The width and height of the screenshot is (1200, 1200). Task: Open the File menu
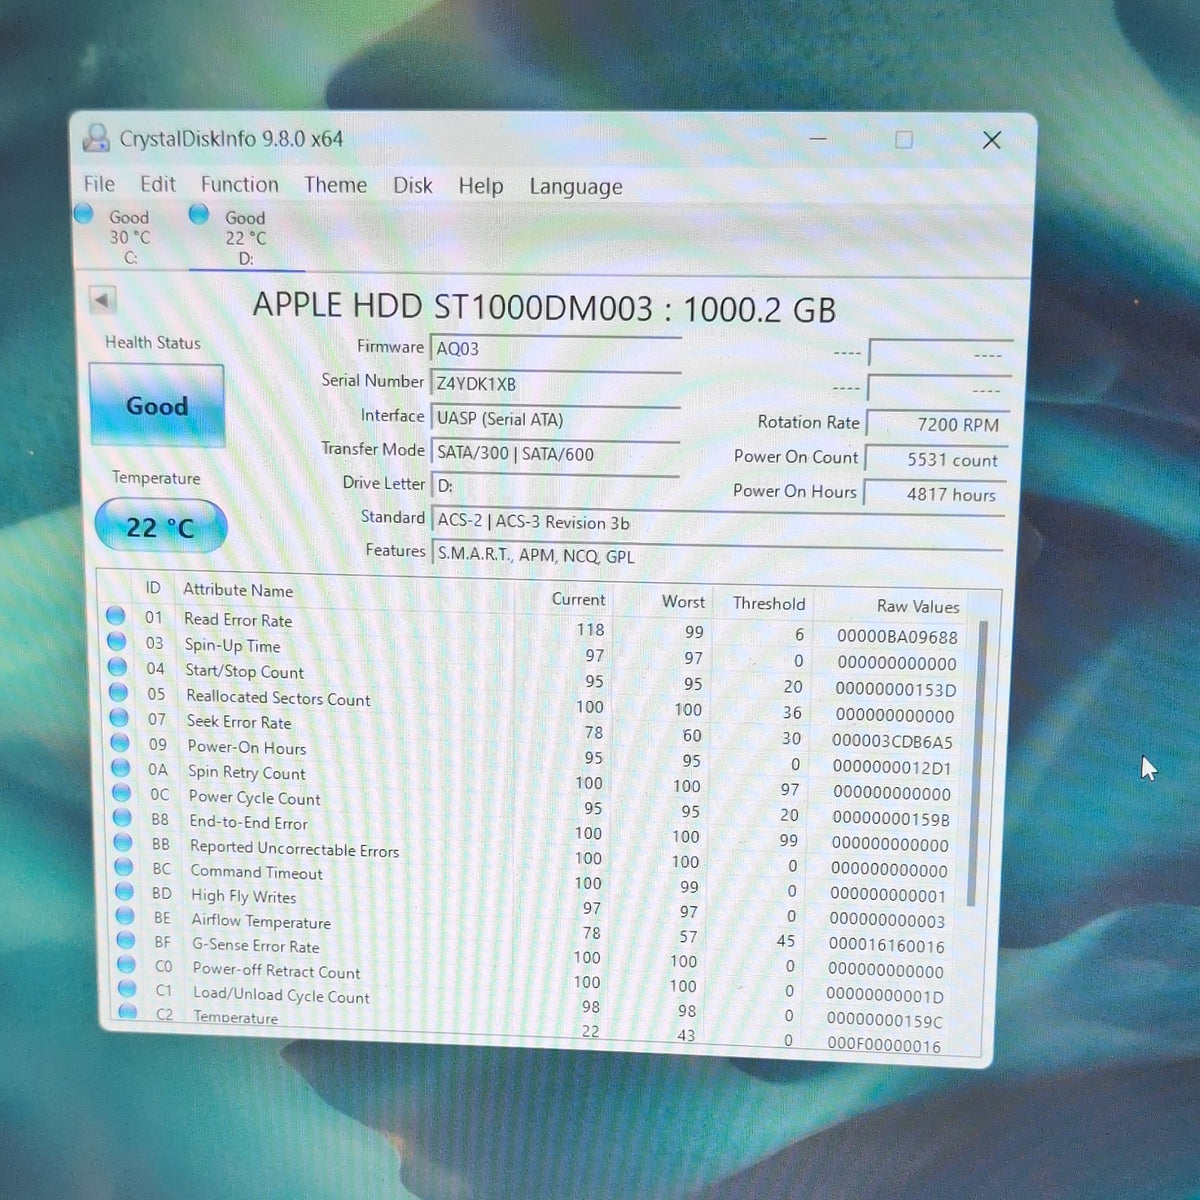99,184
